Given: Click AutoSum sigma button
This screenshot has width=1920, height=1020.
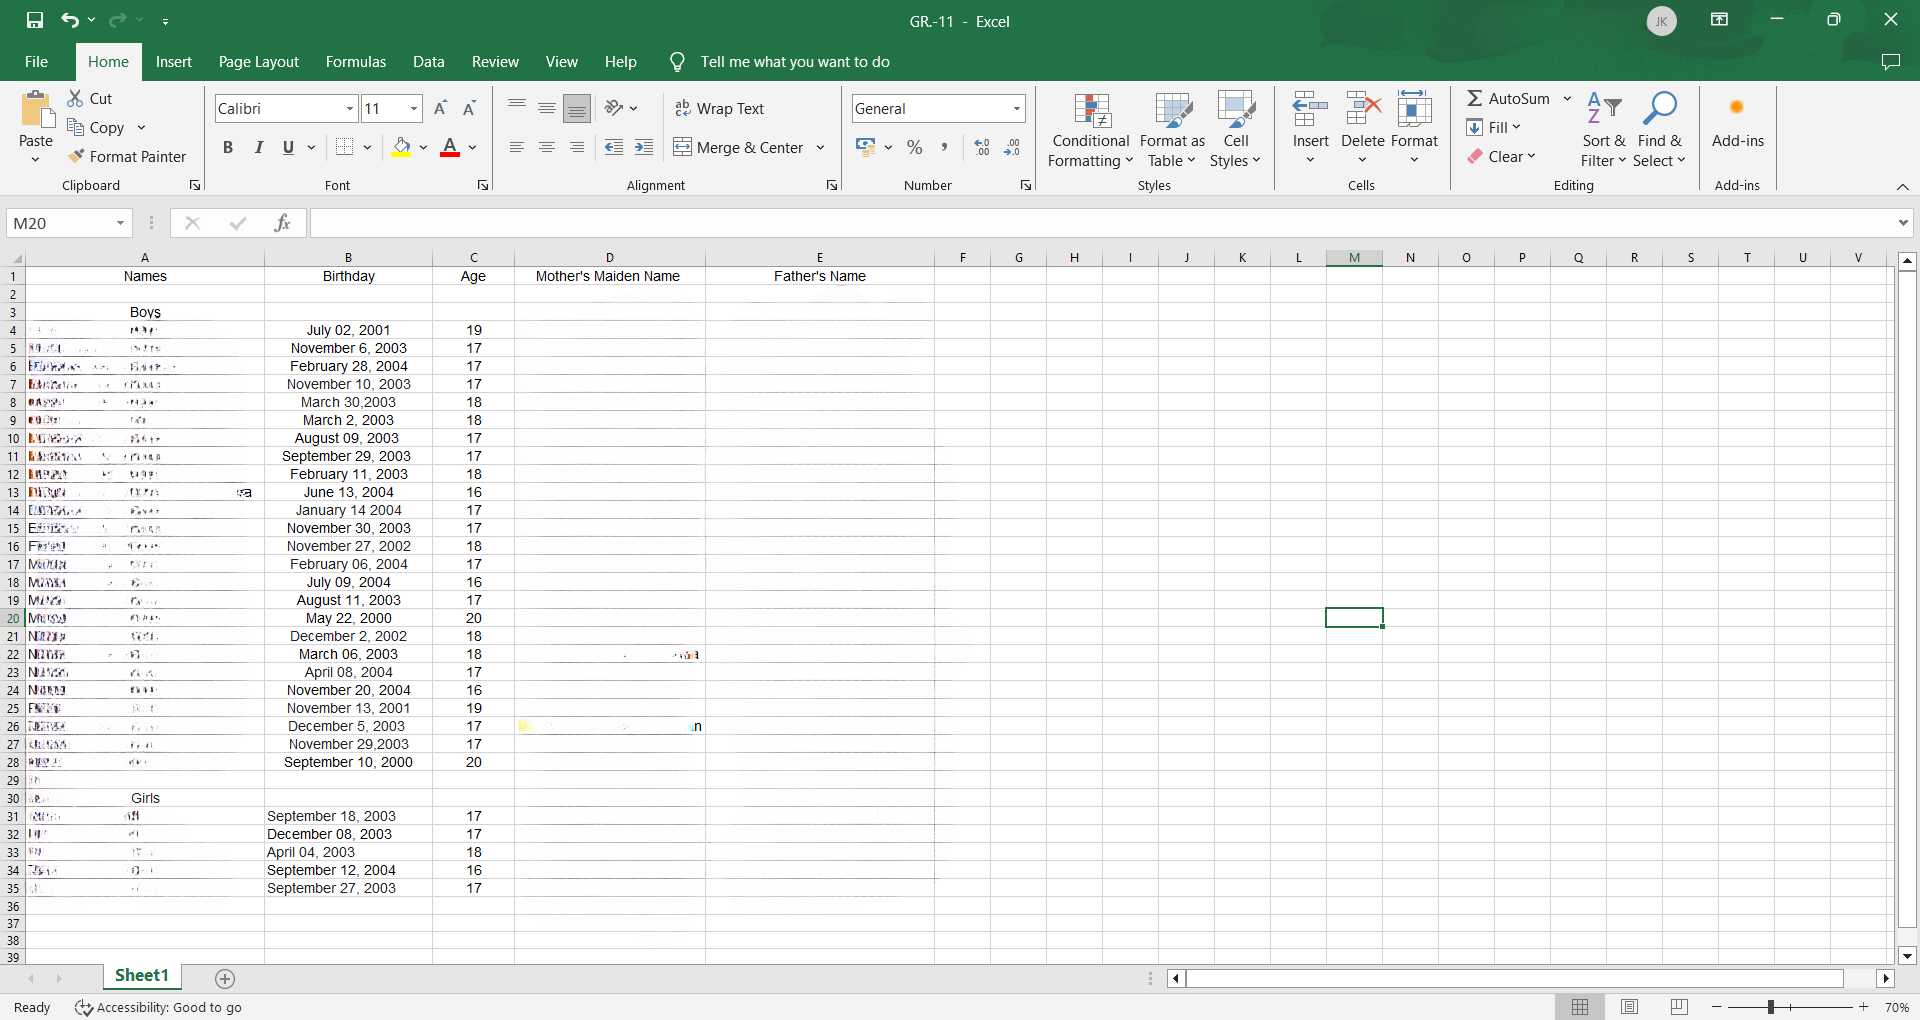Looking at the screenshot, I should pyautogui.click(x=1508, y=98).
